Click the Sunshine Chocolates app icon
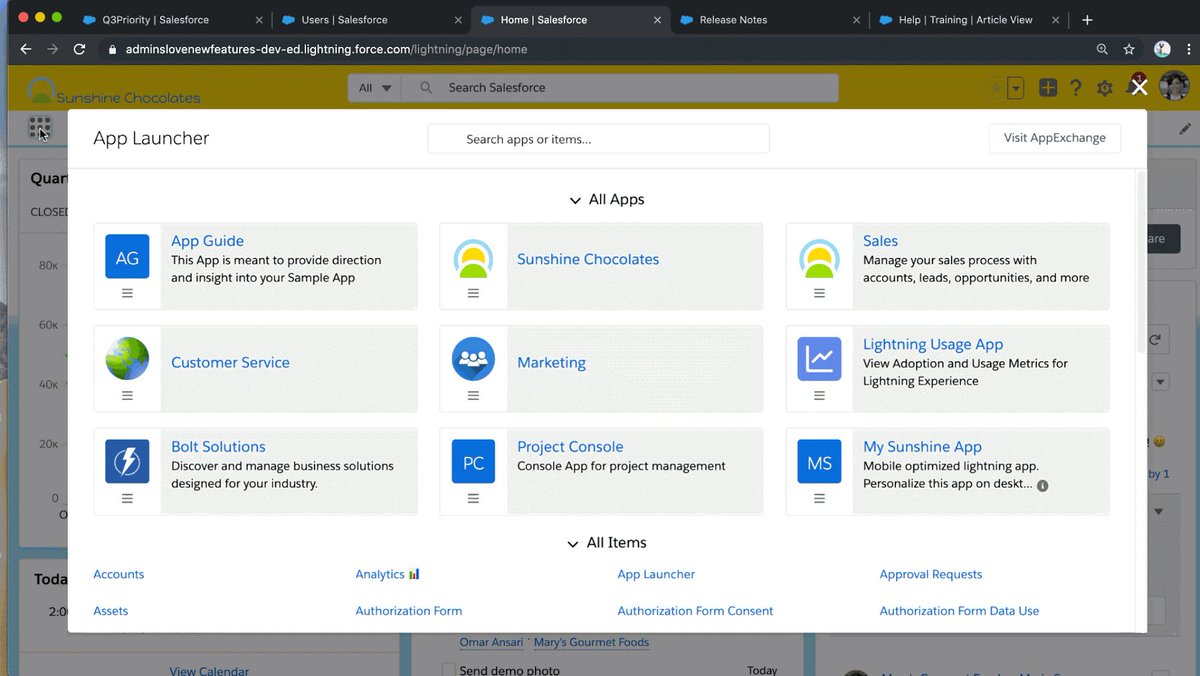This screenshot has height=676, width=1200. 473,258
